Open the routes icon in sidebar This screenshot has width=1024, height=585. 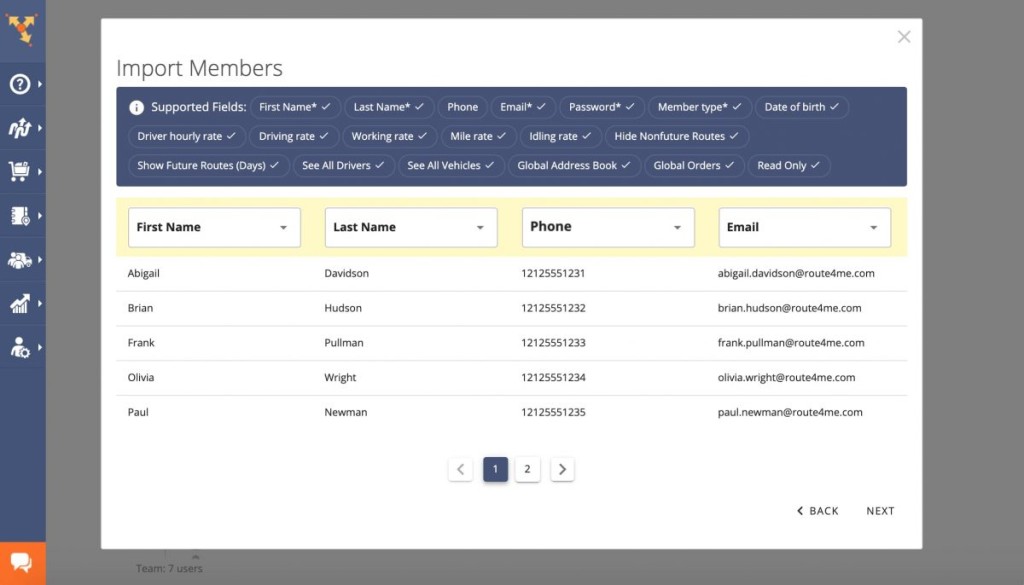tap(20, 128)
